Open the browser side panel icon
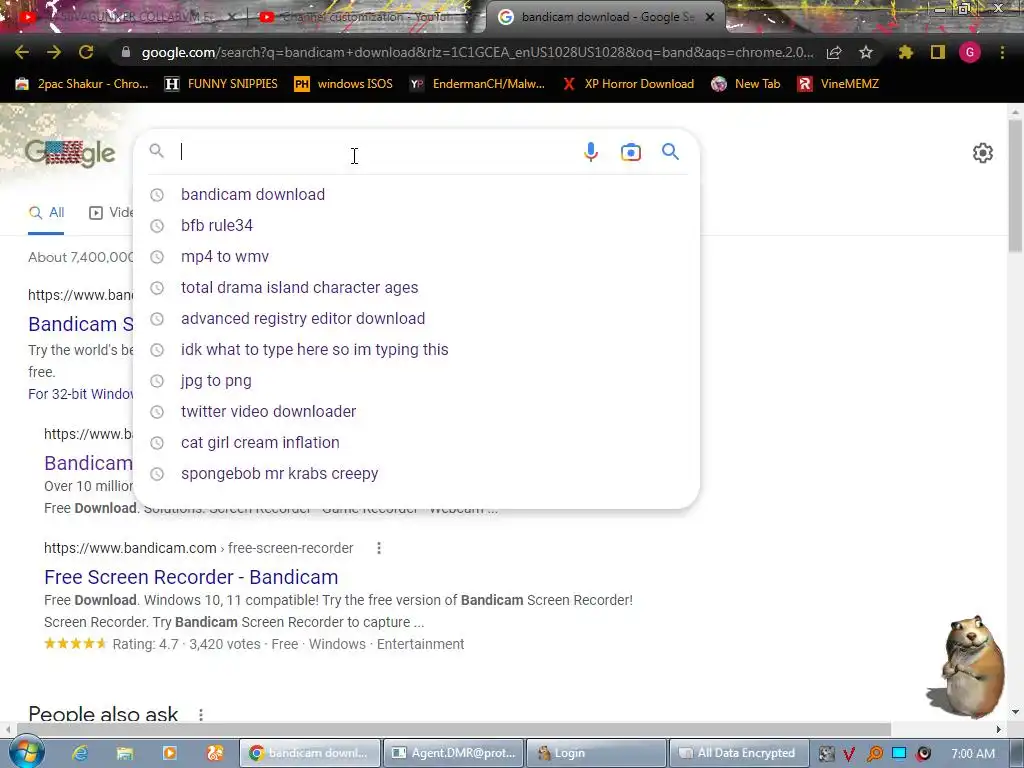Screen dimensions: 1024x768 (938, 52)
